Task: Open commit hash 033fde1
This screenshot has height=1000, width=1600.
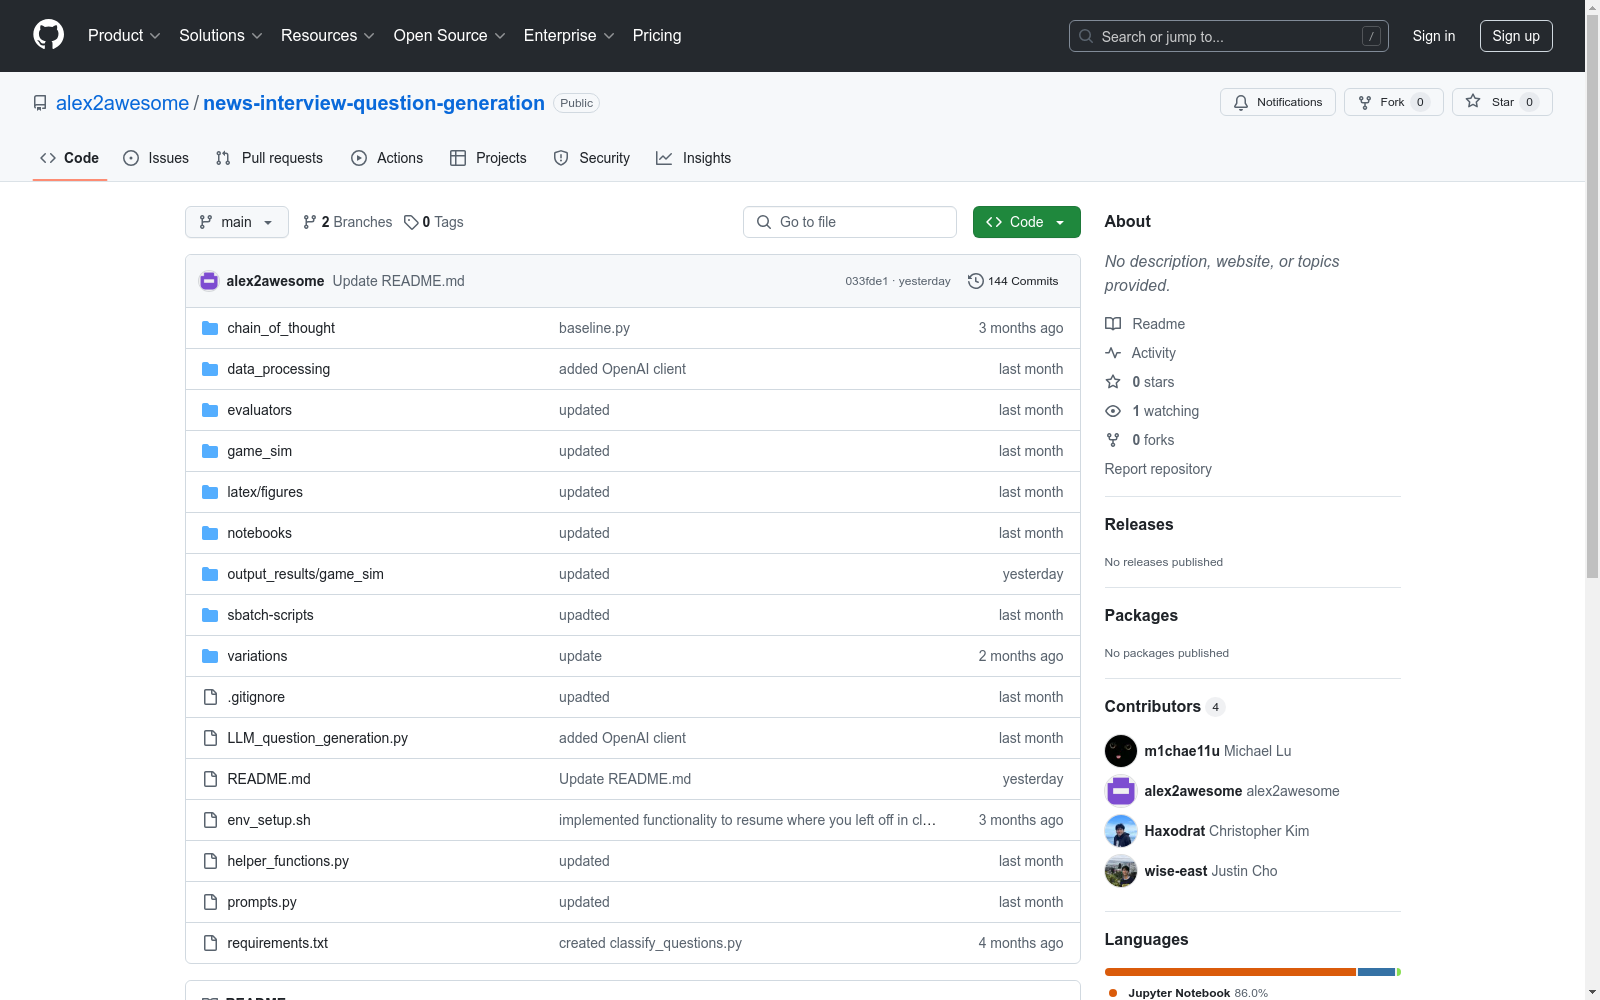Action: tap(866, 281)
